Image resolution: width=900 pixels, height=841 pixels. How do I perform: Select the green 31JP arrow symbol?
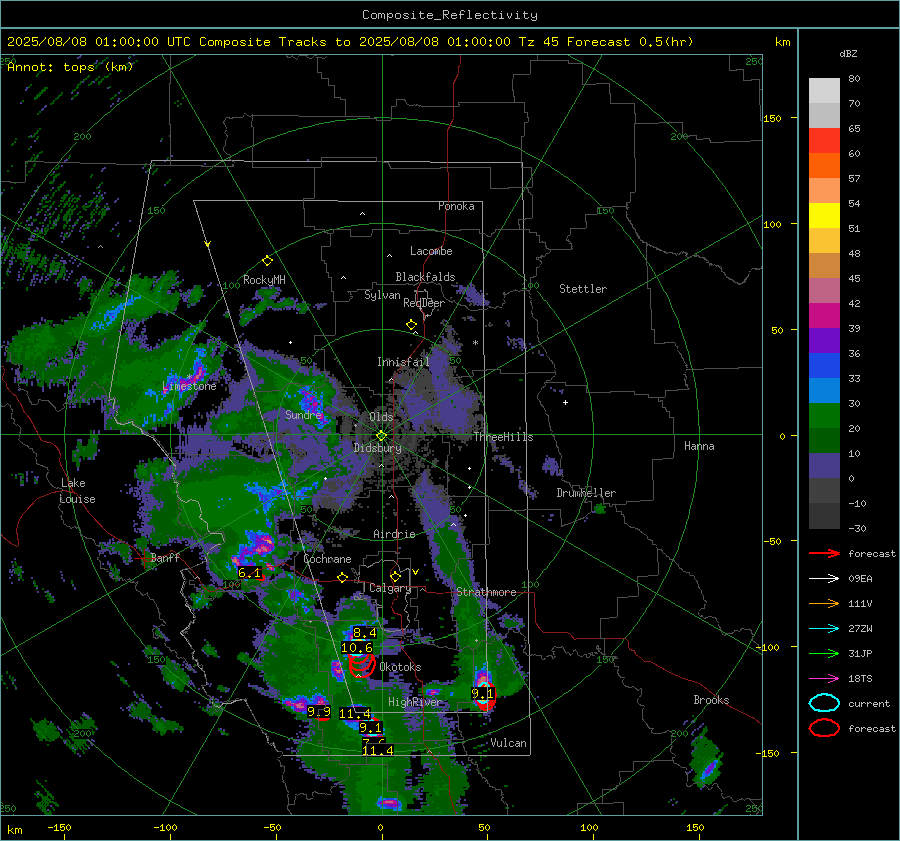824,653
